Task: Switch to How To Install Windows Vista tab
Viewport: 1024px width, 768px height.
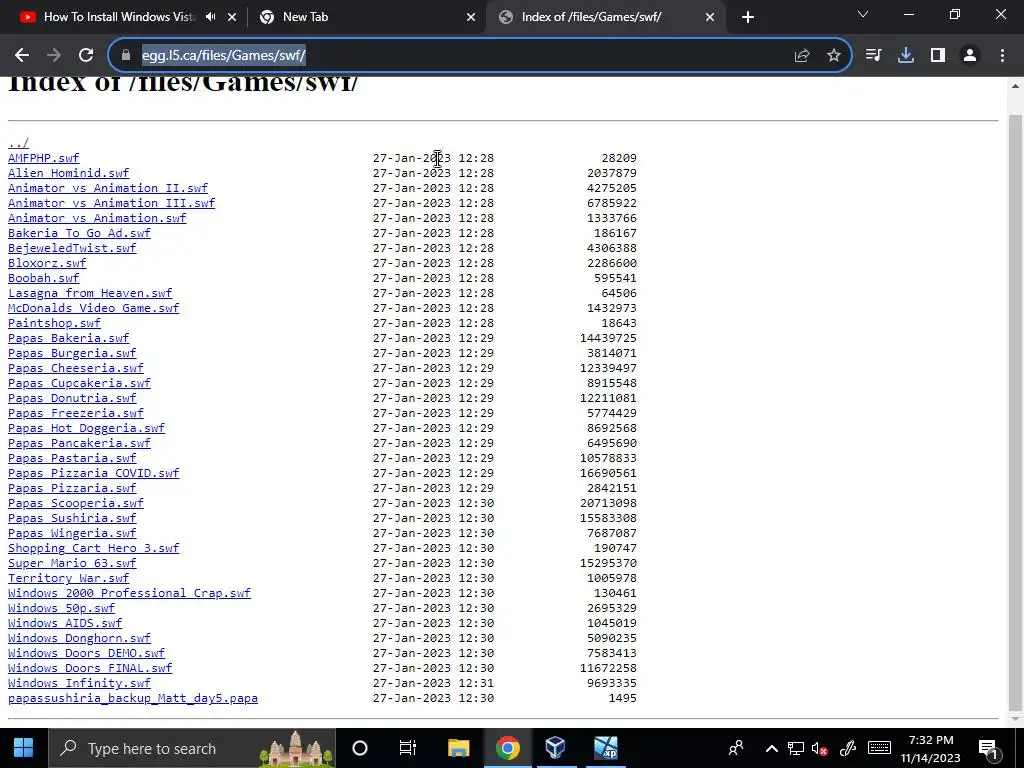Action: [x=120, y=17]
